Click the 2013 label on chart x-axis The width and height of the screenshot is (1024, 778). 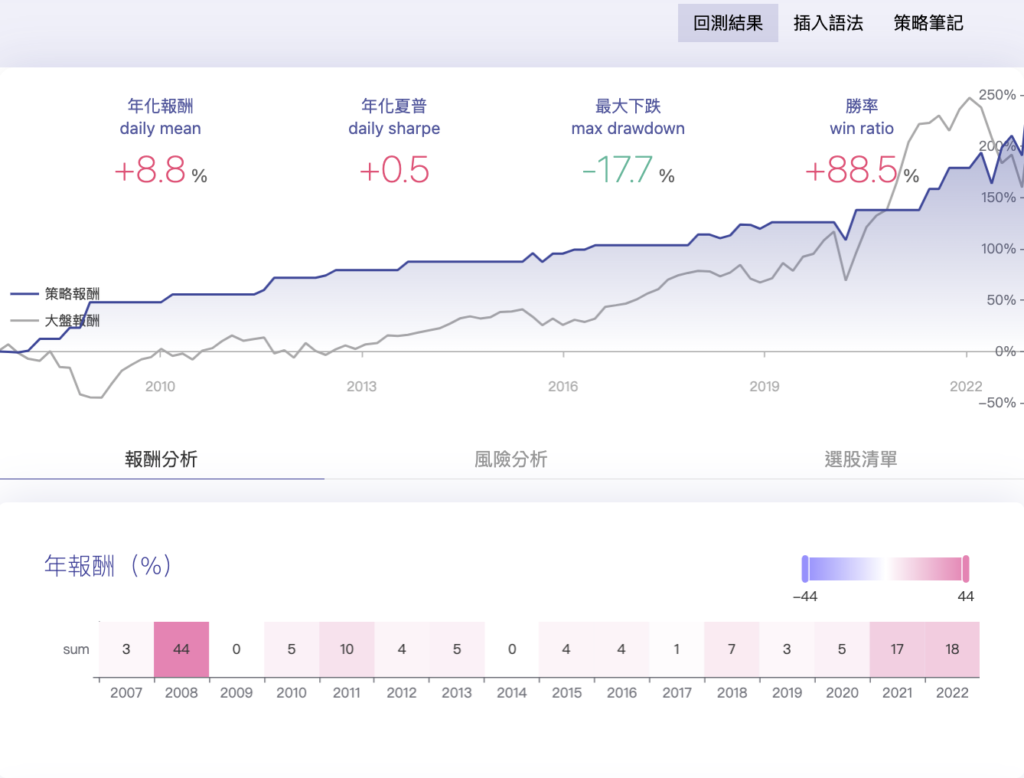point(361,386)
